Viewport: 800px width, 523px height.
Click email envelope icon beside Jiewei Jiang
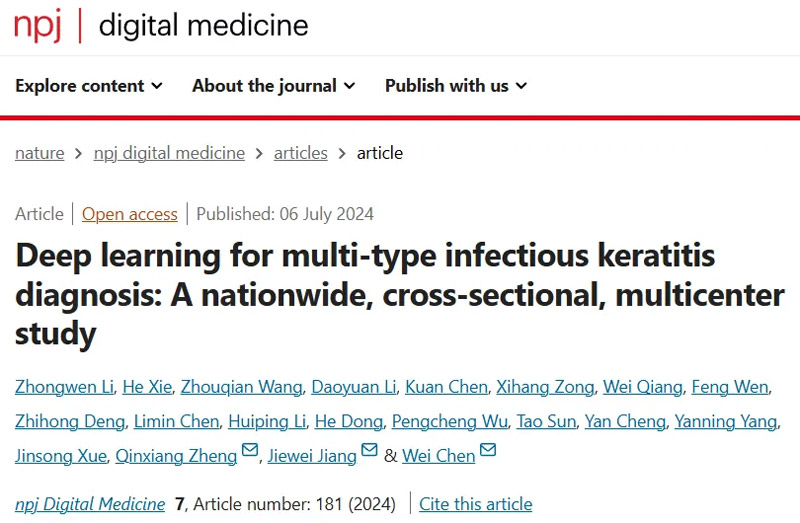point(369,450)
